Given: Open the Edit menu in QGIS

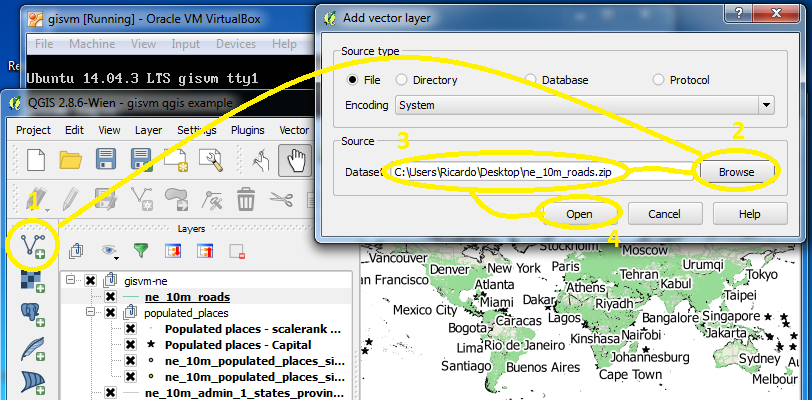Looking at the screenshot, I should pyautogui.click(x=75, y=130).
